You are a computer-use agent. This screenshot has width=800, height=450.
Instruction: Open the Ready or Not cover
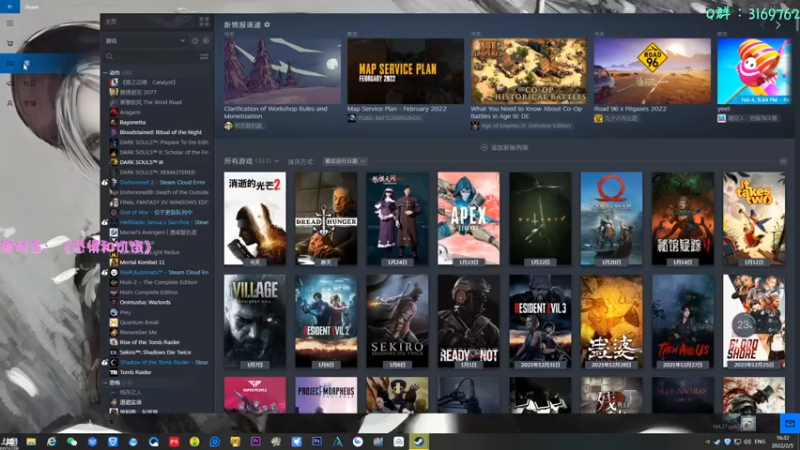pos(468,321)
